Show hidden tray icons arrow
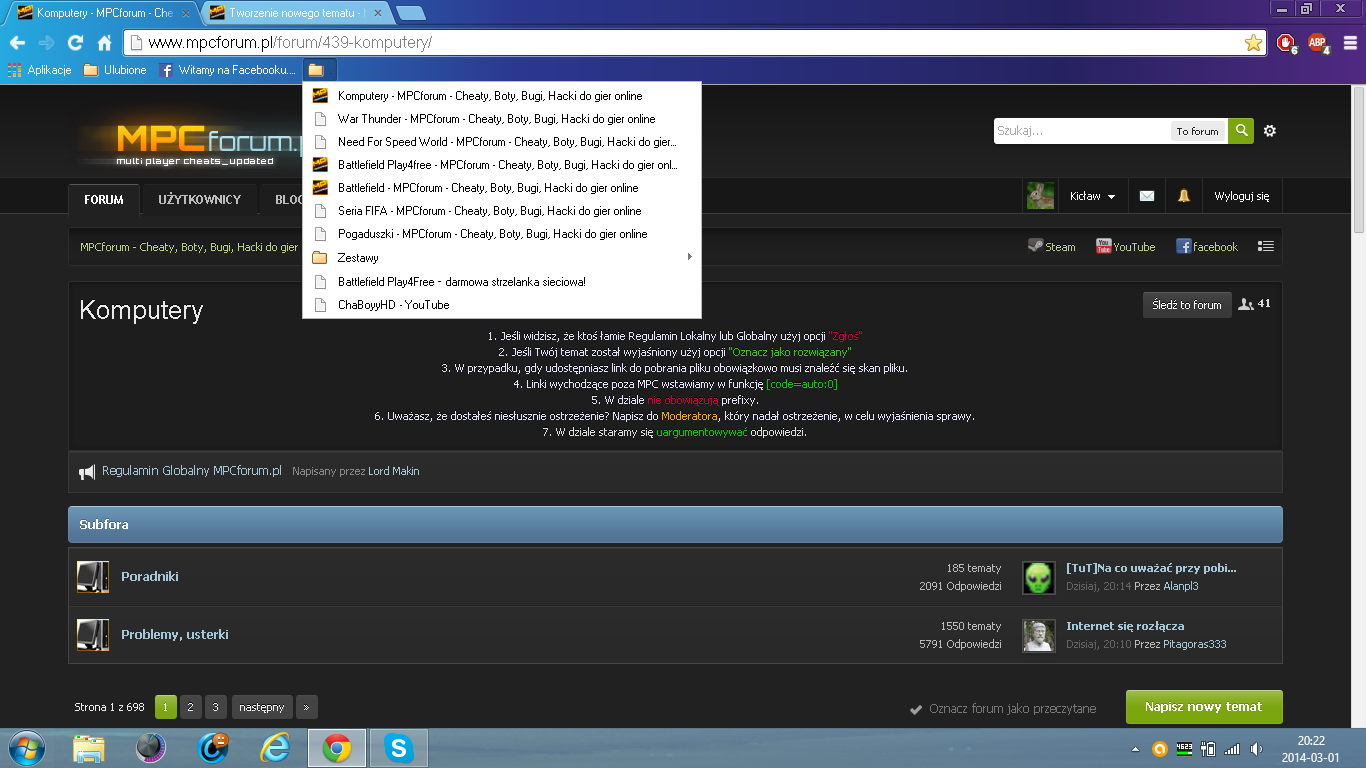Image resolution: width=1366 pixels, height=768 pixels. click(x=1135, y=748)
